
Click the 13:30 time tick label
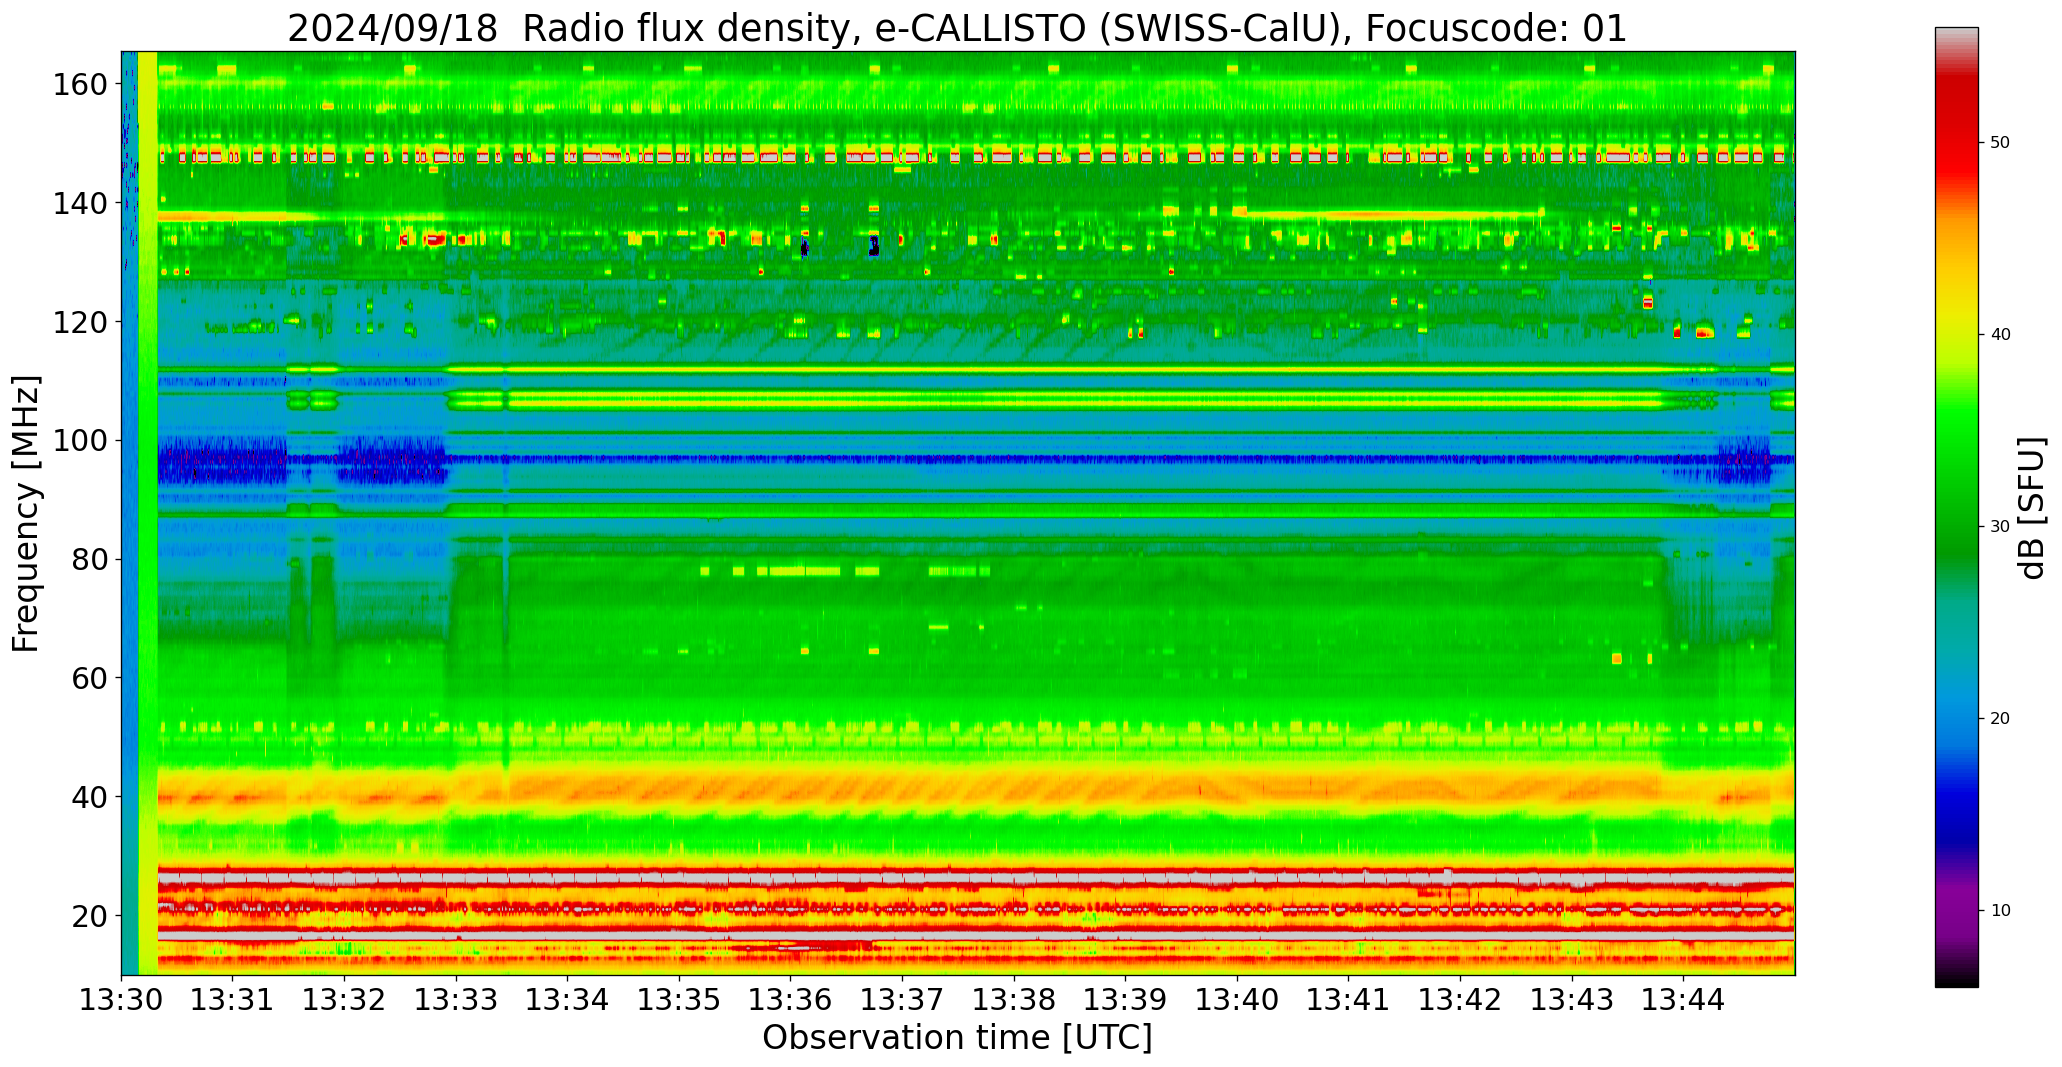point(122,1000)
